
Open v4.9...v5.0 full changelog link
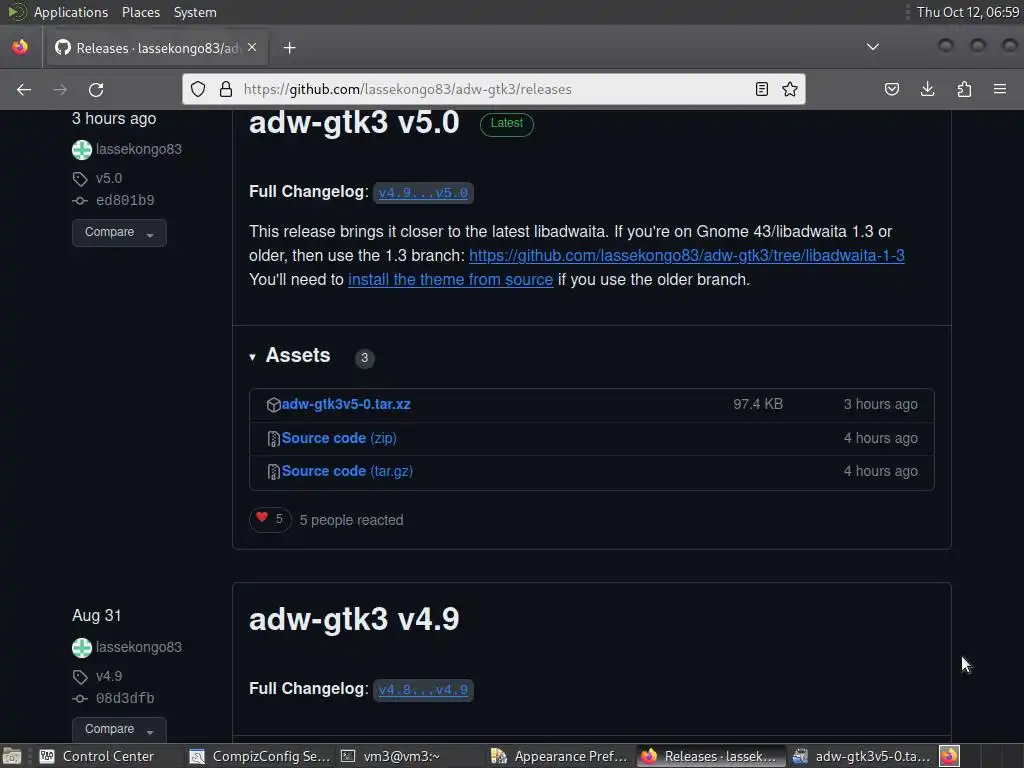pos(423,193)
